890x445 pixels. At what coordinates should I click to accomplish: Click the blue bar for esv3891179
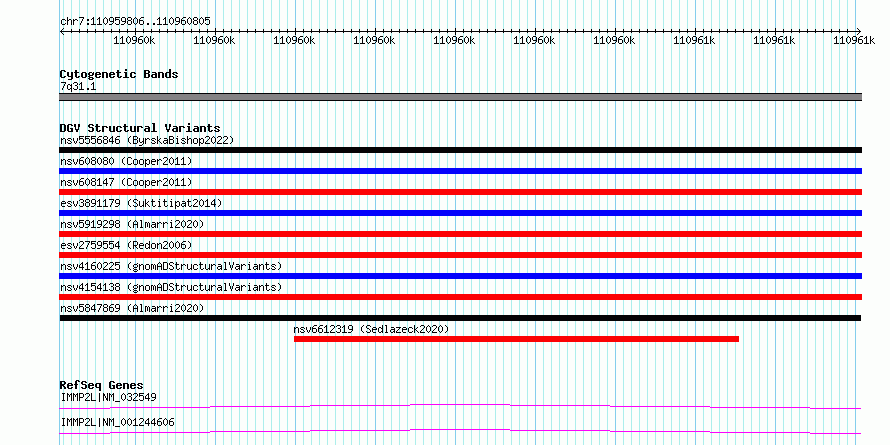pos(460,213)
